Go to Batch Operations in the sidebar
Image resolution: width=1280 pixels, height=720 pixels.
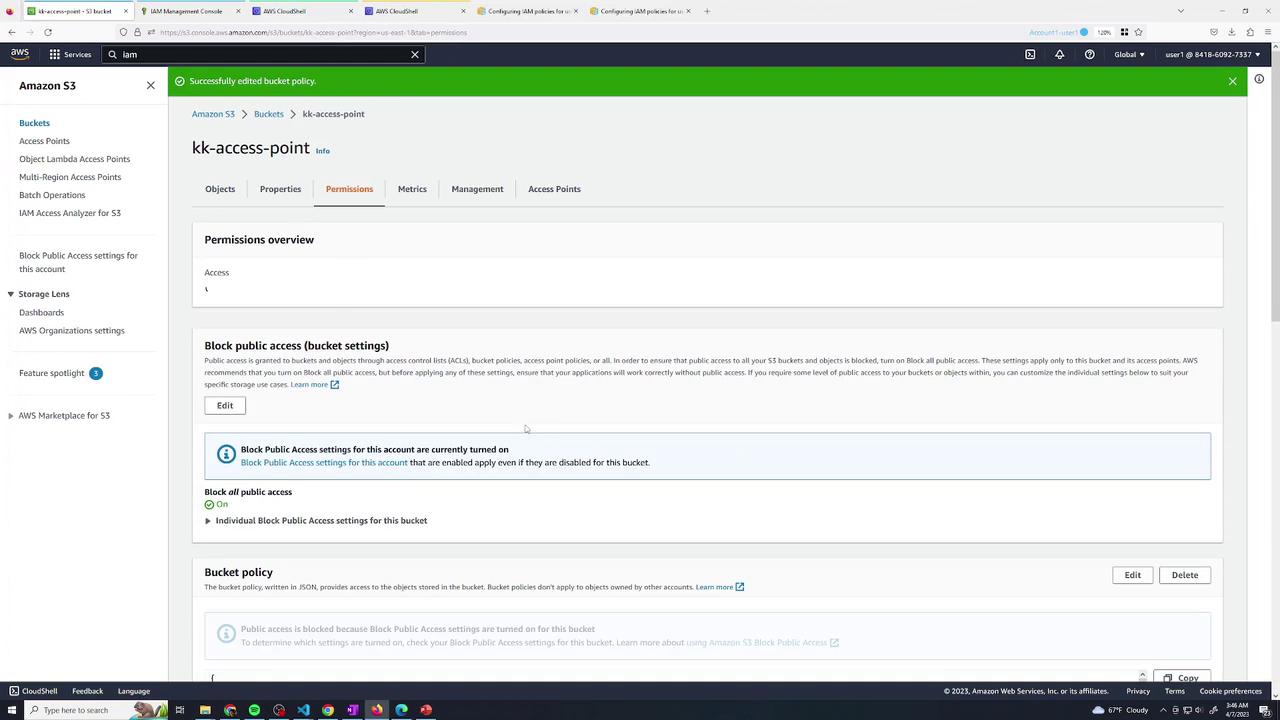[x=52, y=195]
